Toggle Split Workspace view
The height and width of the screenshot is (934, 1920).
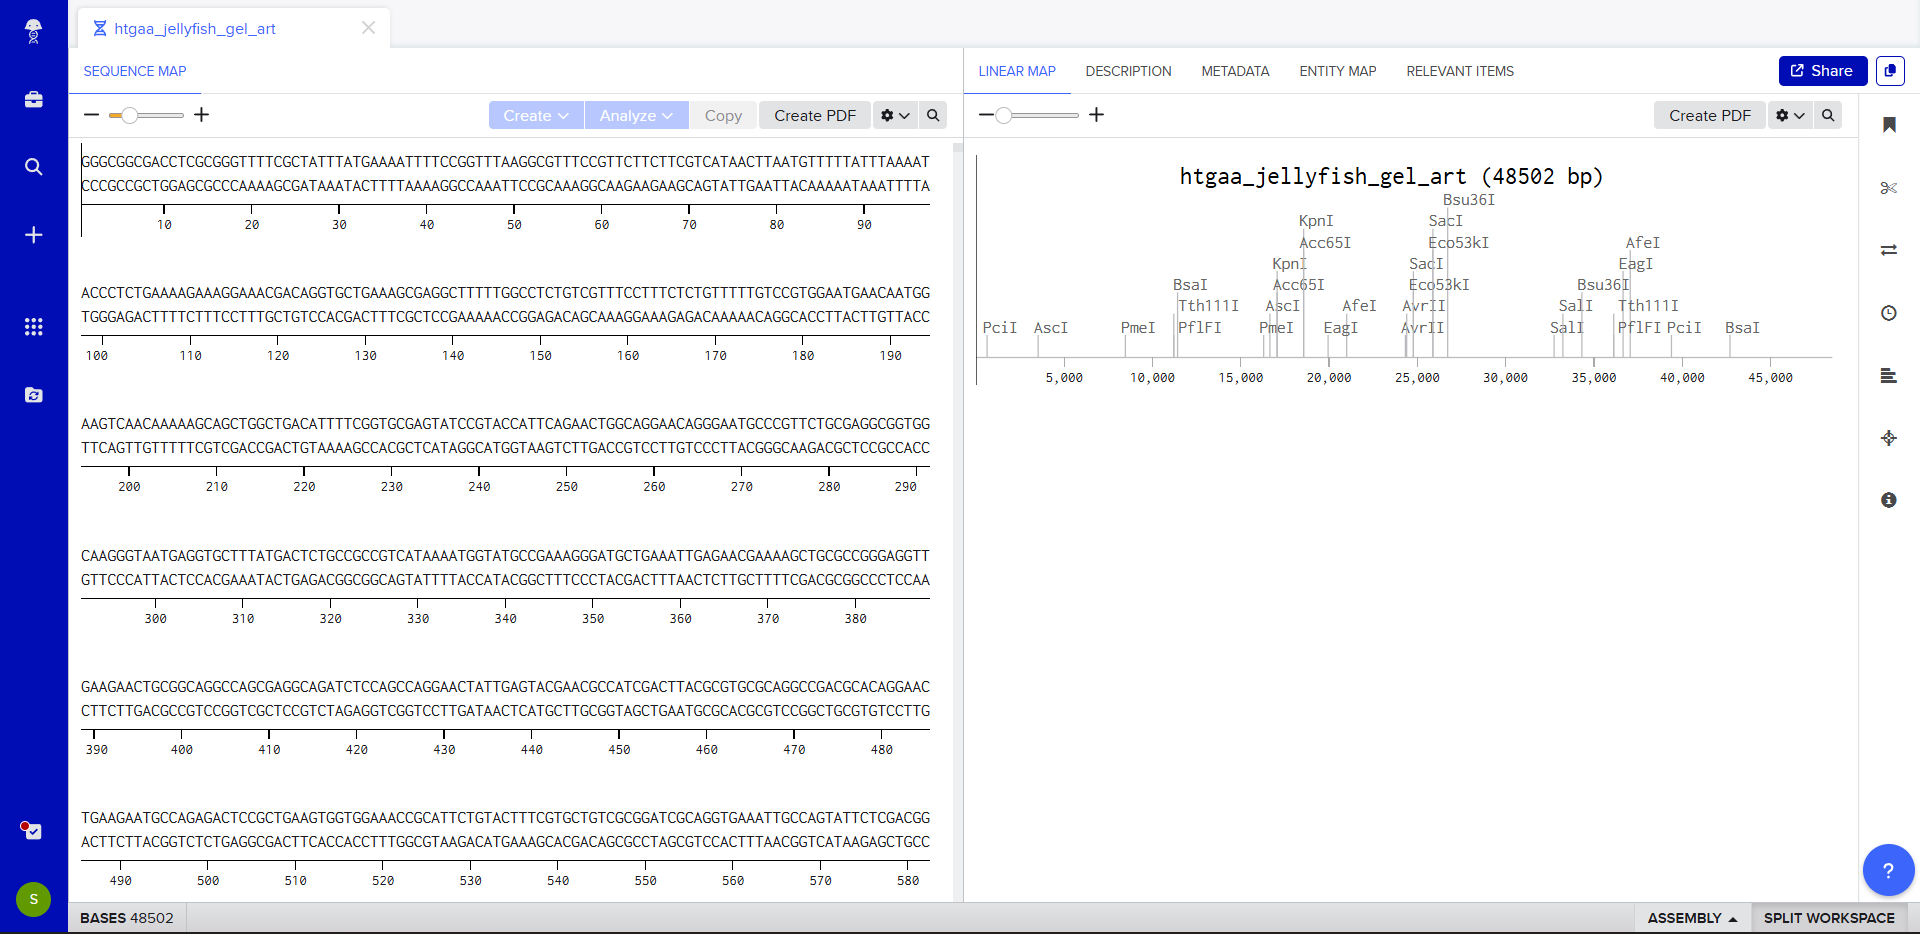point(1828,918)
